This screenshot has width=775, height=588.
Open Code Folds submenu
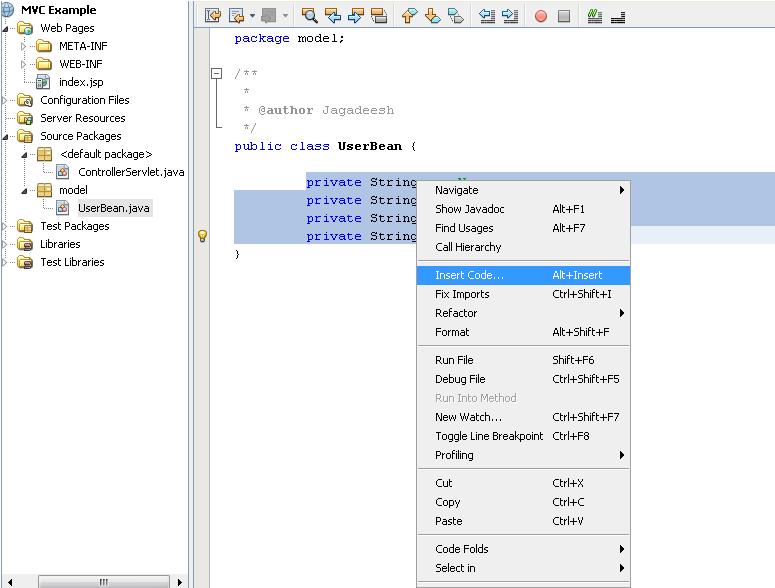pyautogui.click(x=523, y=549)
